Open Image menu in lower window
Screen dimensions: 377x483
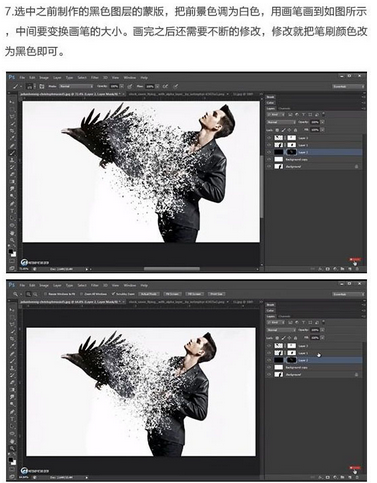pyautogui.click(x=44, y=285)
